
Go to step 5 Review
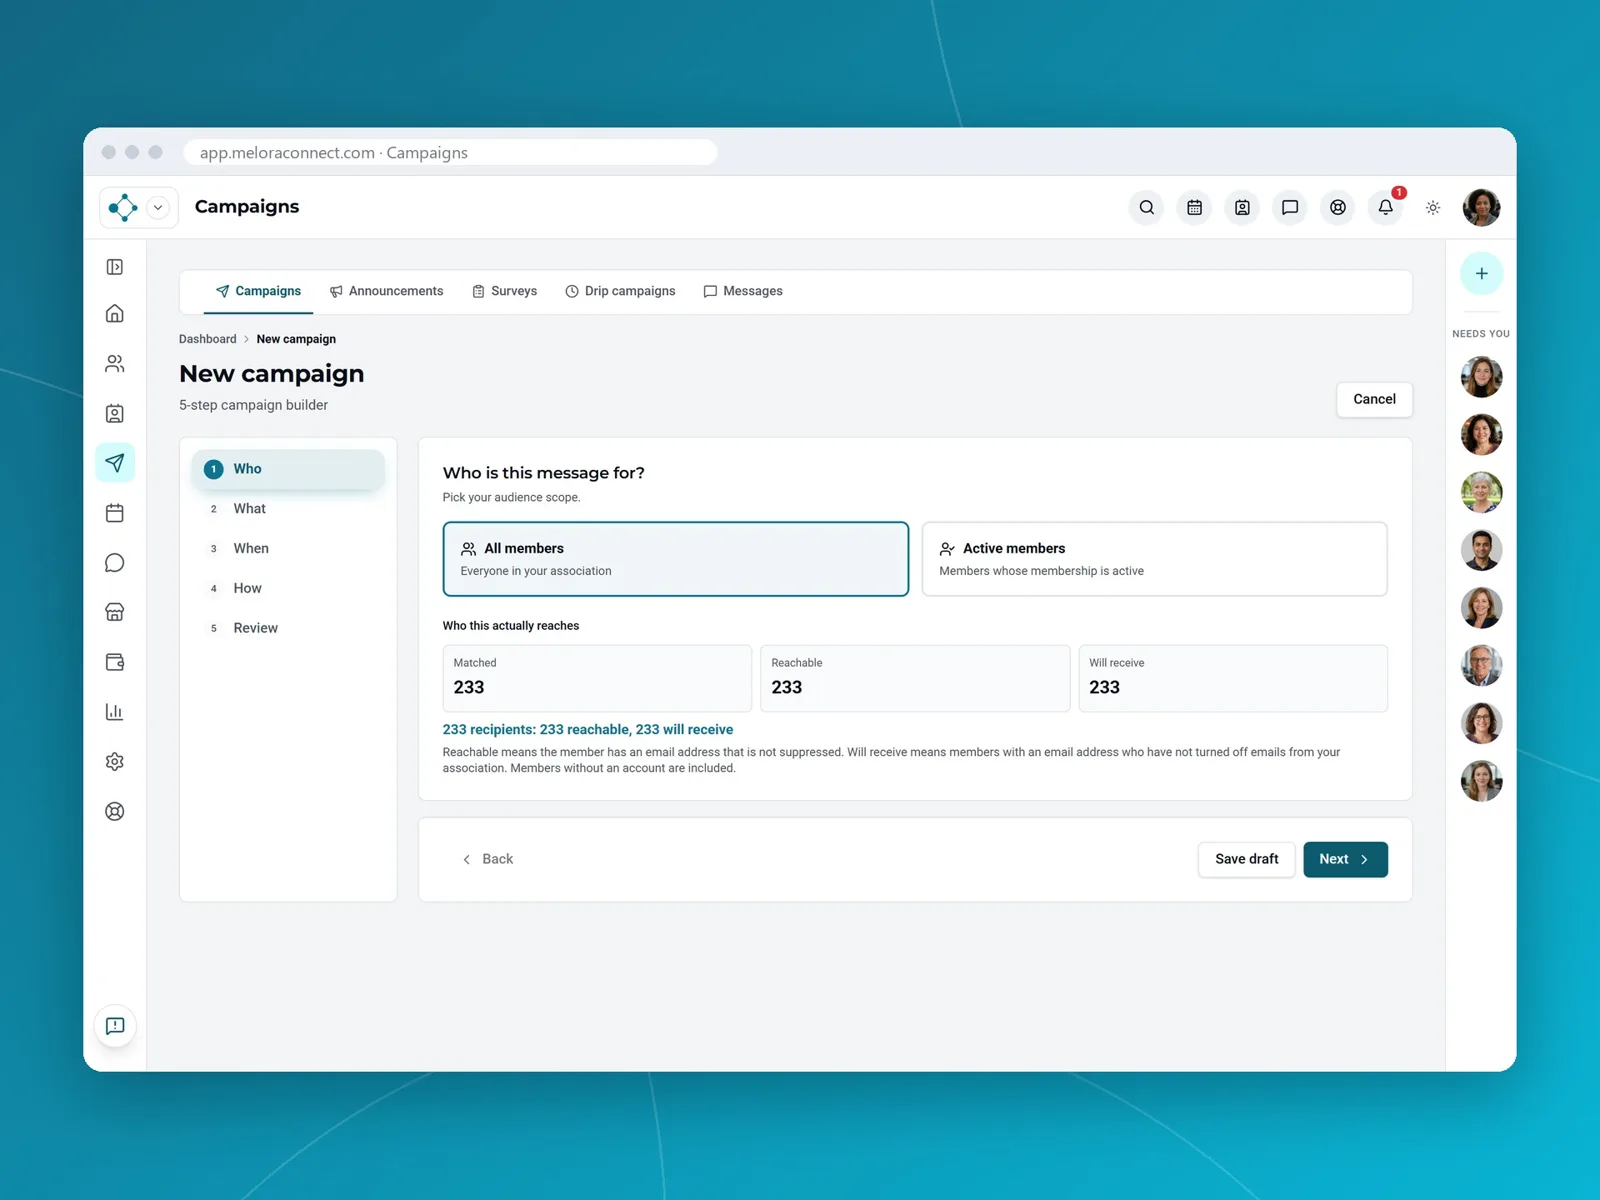pyautogui.click(x=288, y=628)
